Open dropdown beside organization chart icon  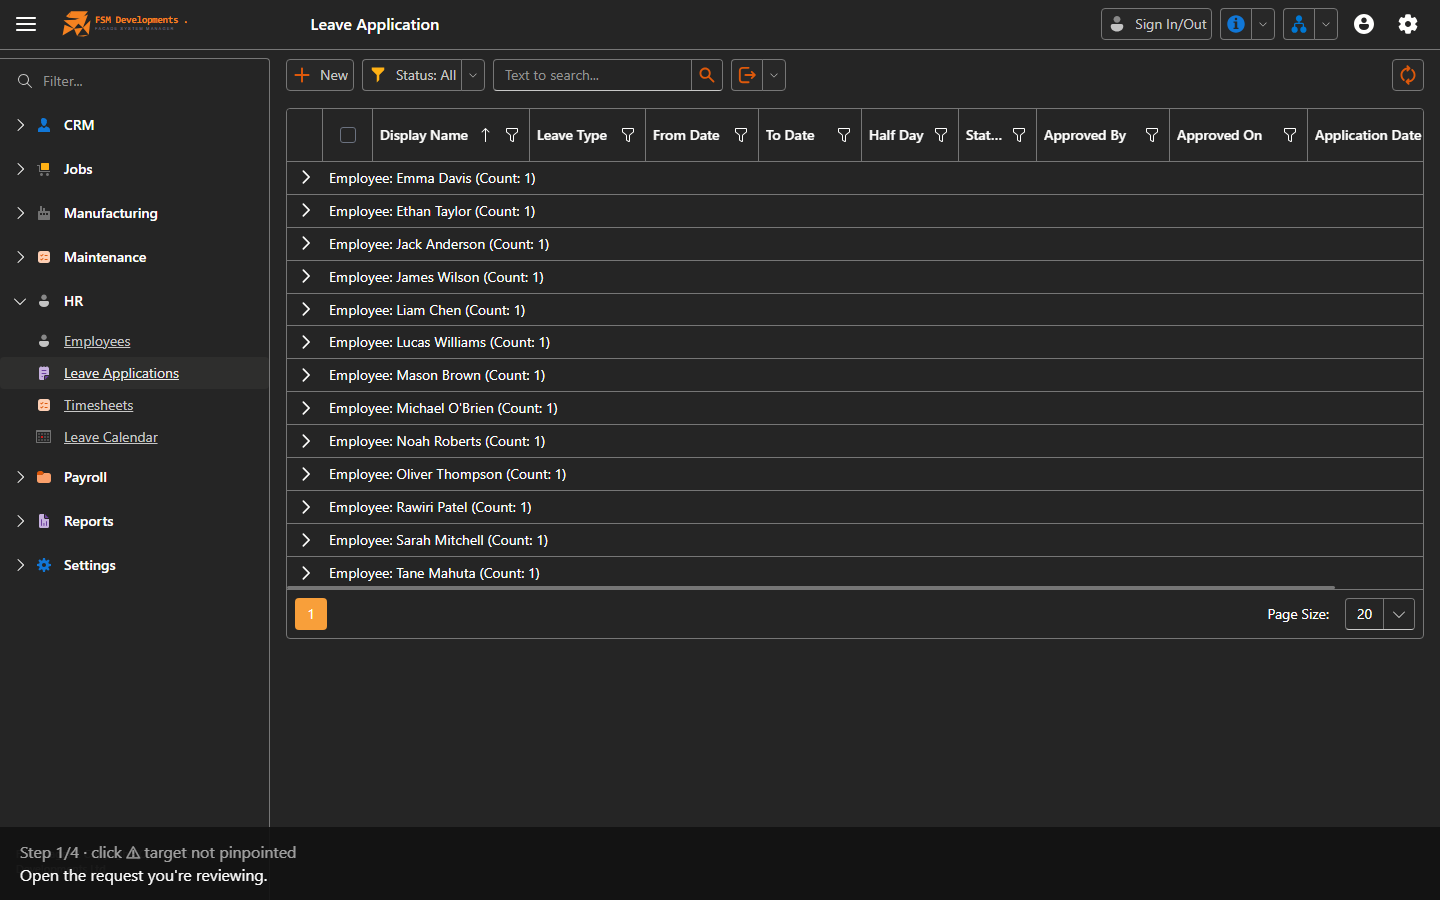1325,24
